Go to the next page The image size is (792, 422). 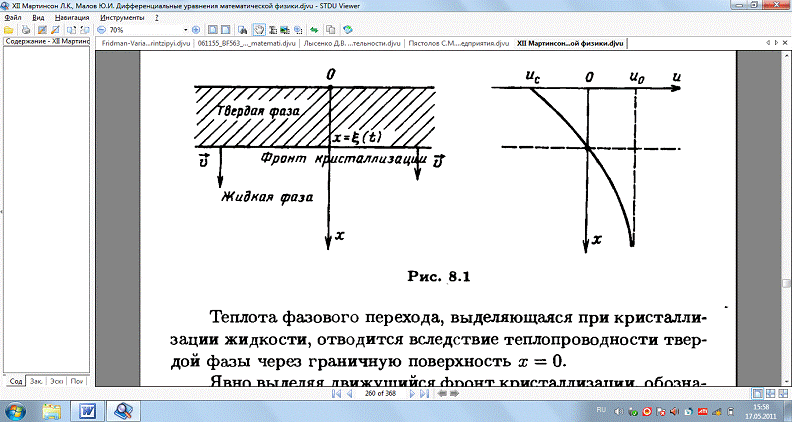(x=412, y=393)
